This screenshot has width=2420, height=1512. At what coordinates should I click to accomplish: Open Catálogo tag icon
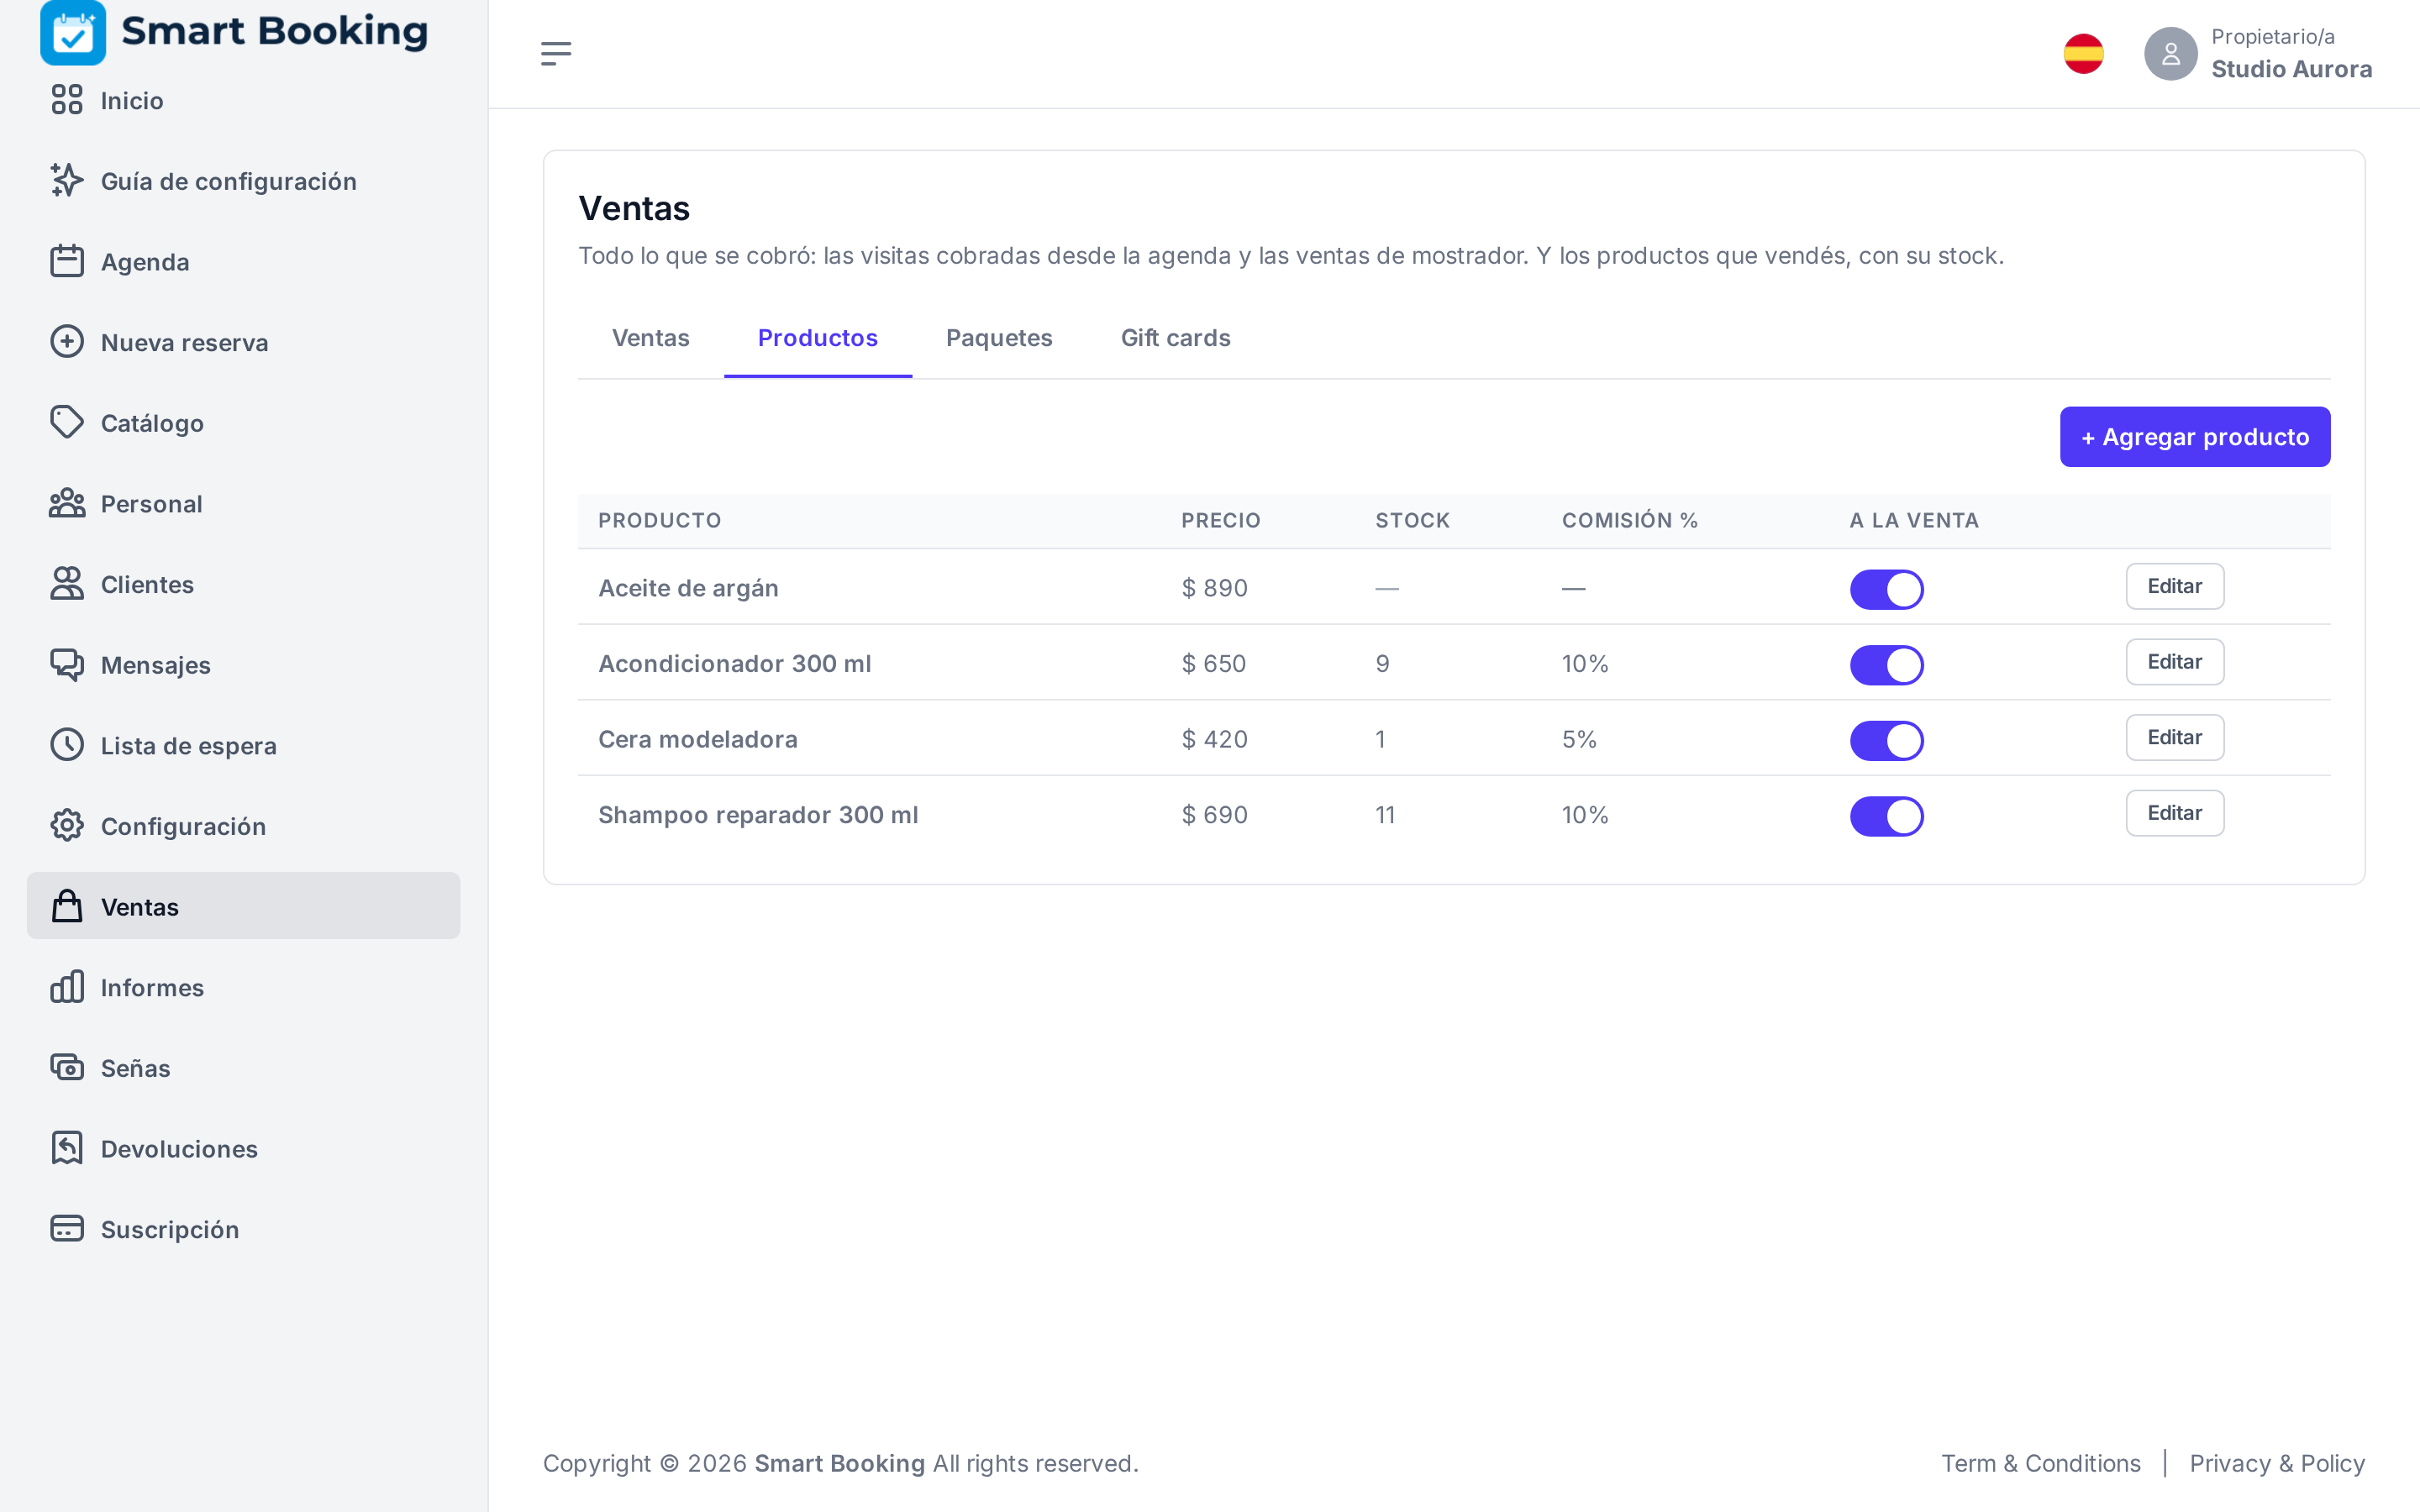point(67,423)
